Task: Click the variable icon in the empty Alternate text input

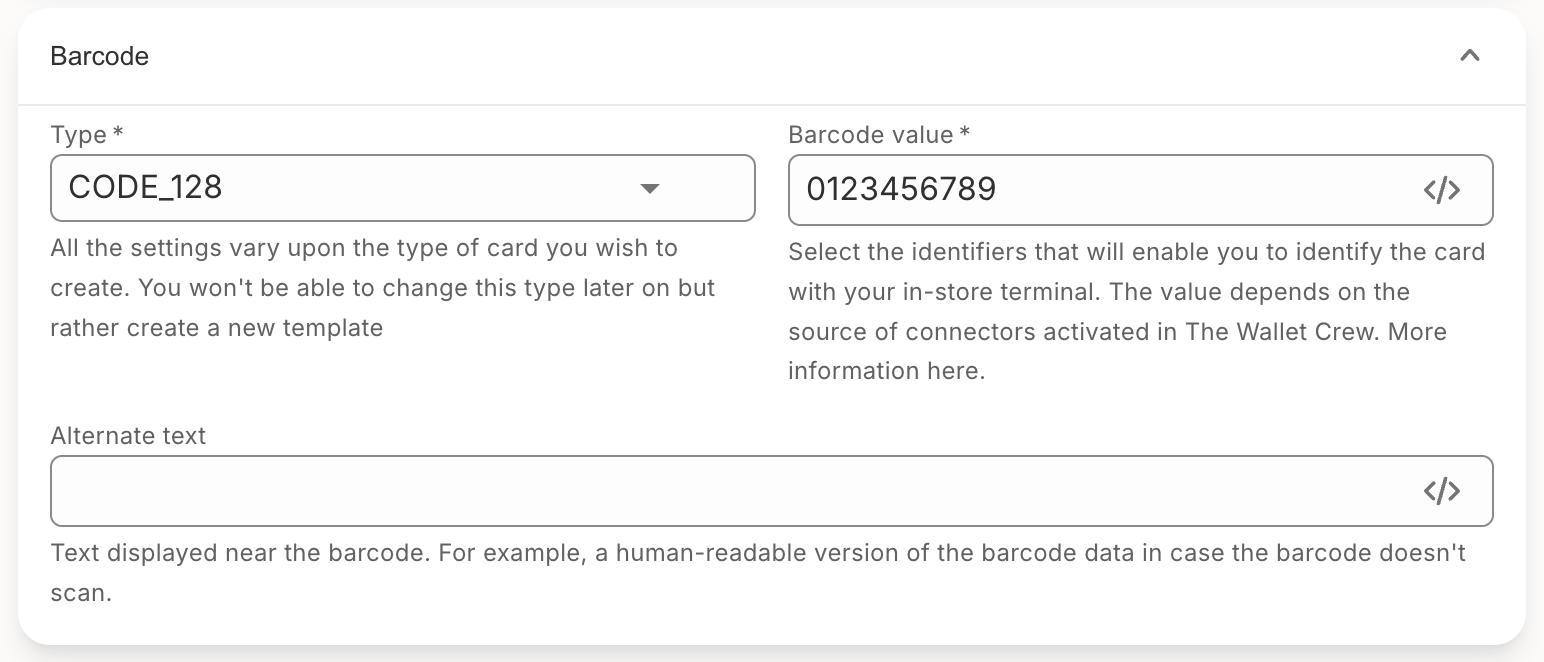Action: tap(1442, 490)
